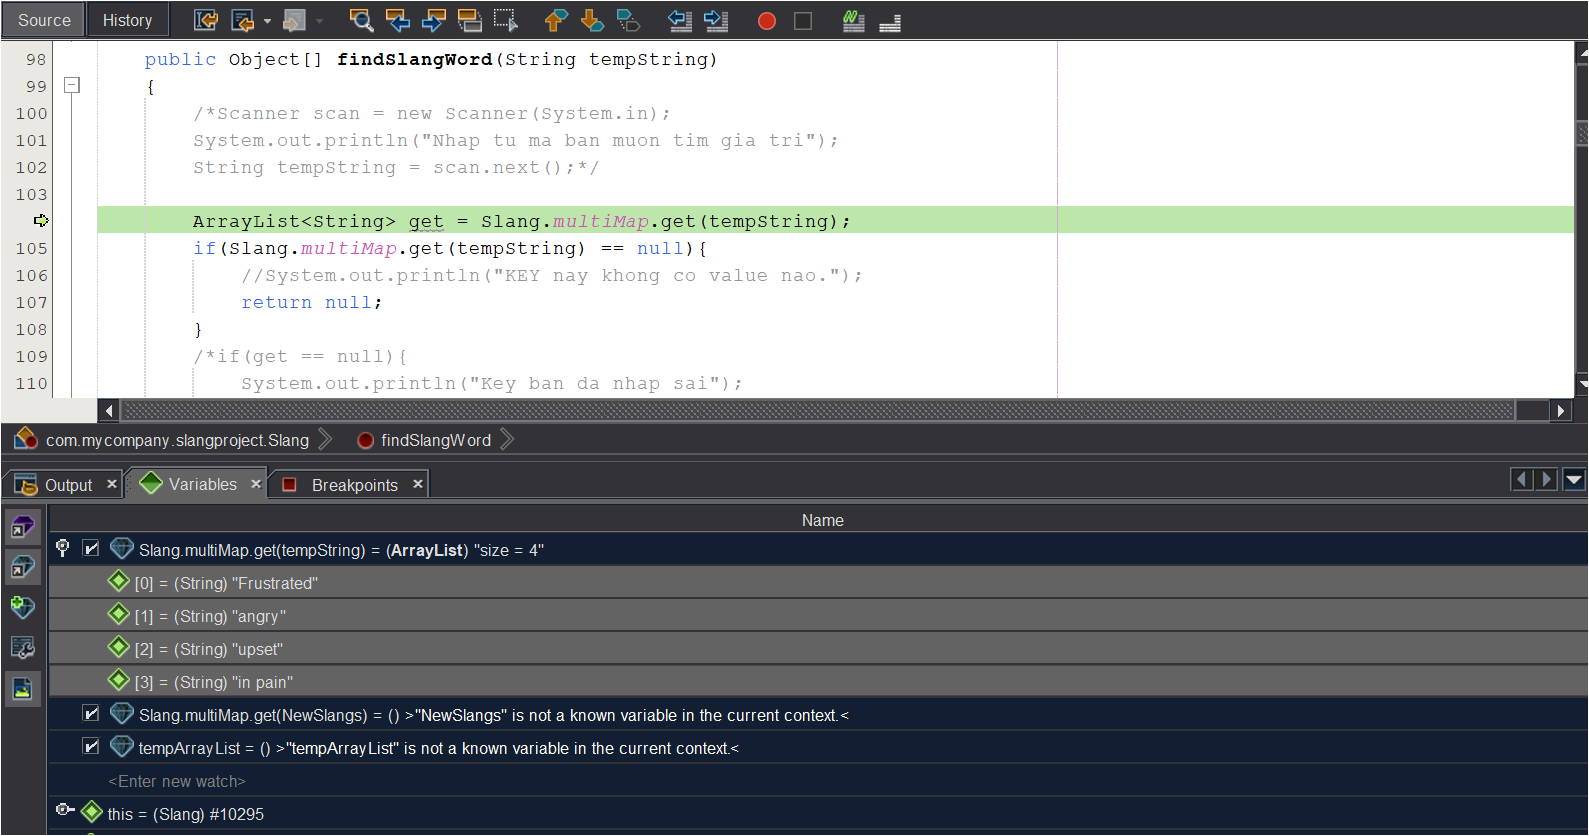Click Find Next Occurrence icon
Viewport: 1589px width, 836px height.
click(x=434, y=20)
